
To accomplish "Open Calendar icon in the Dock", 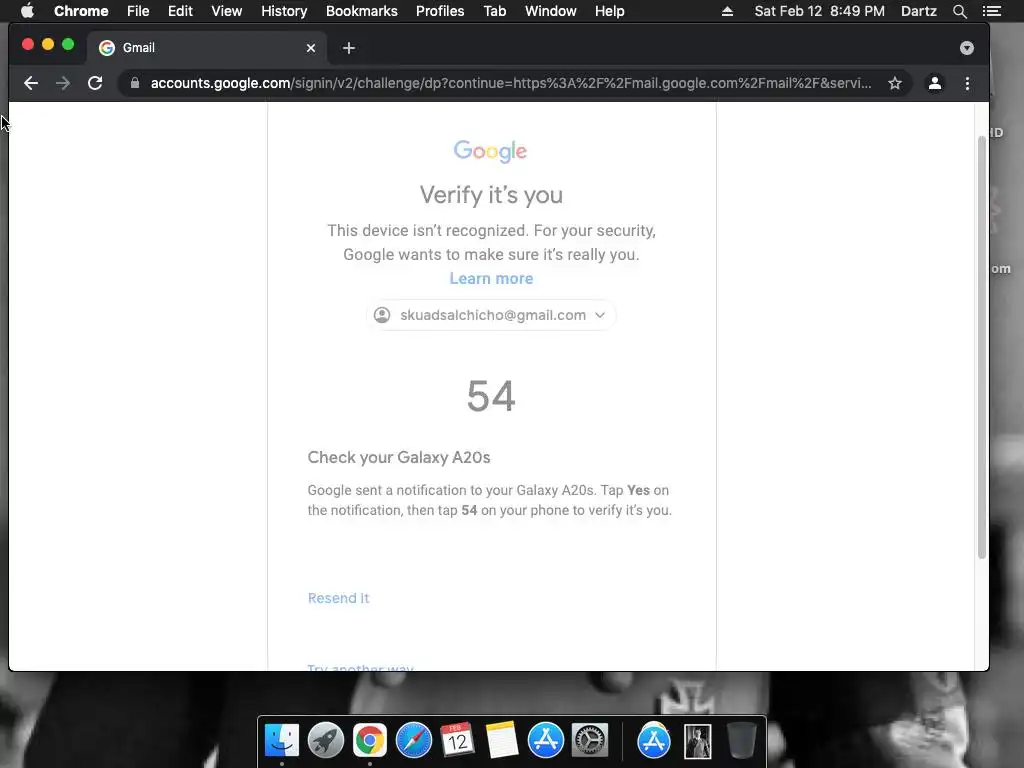I will point(457,741).
